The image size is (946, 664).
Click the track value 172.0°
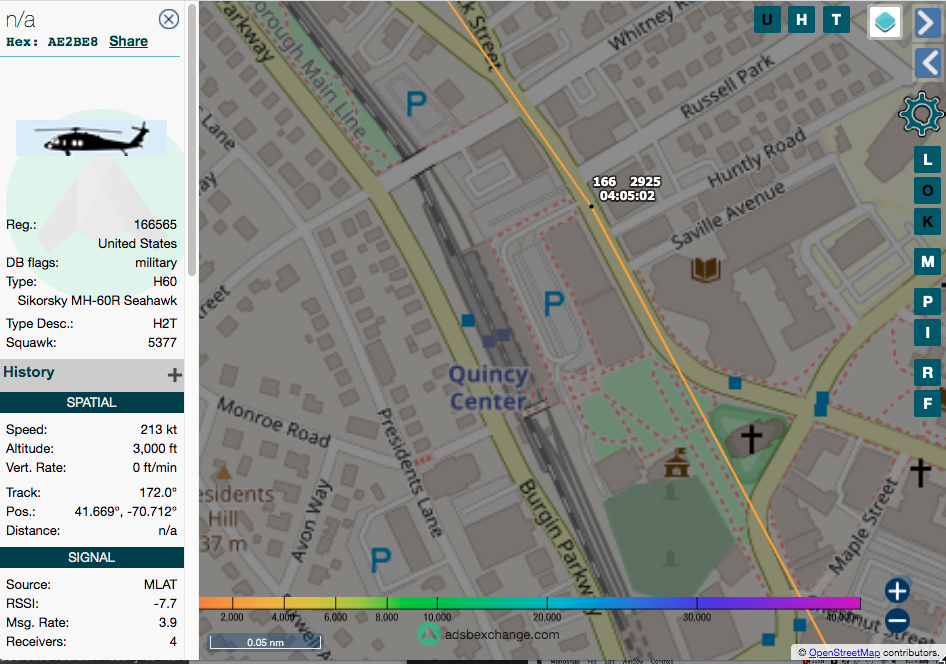coord(159,492)
